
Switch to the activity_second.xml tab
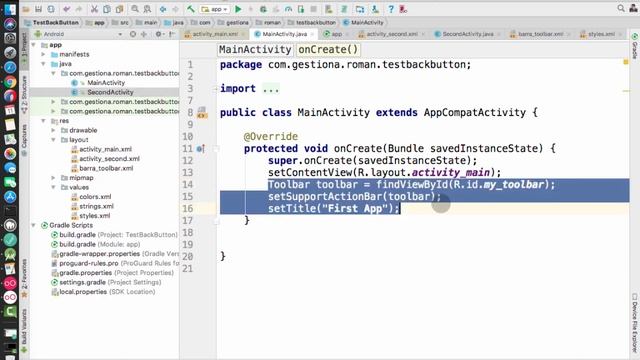click(391, 34)
